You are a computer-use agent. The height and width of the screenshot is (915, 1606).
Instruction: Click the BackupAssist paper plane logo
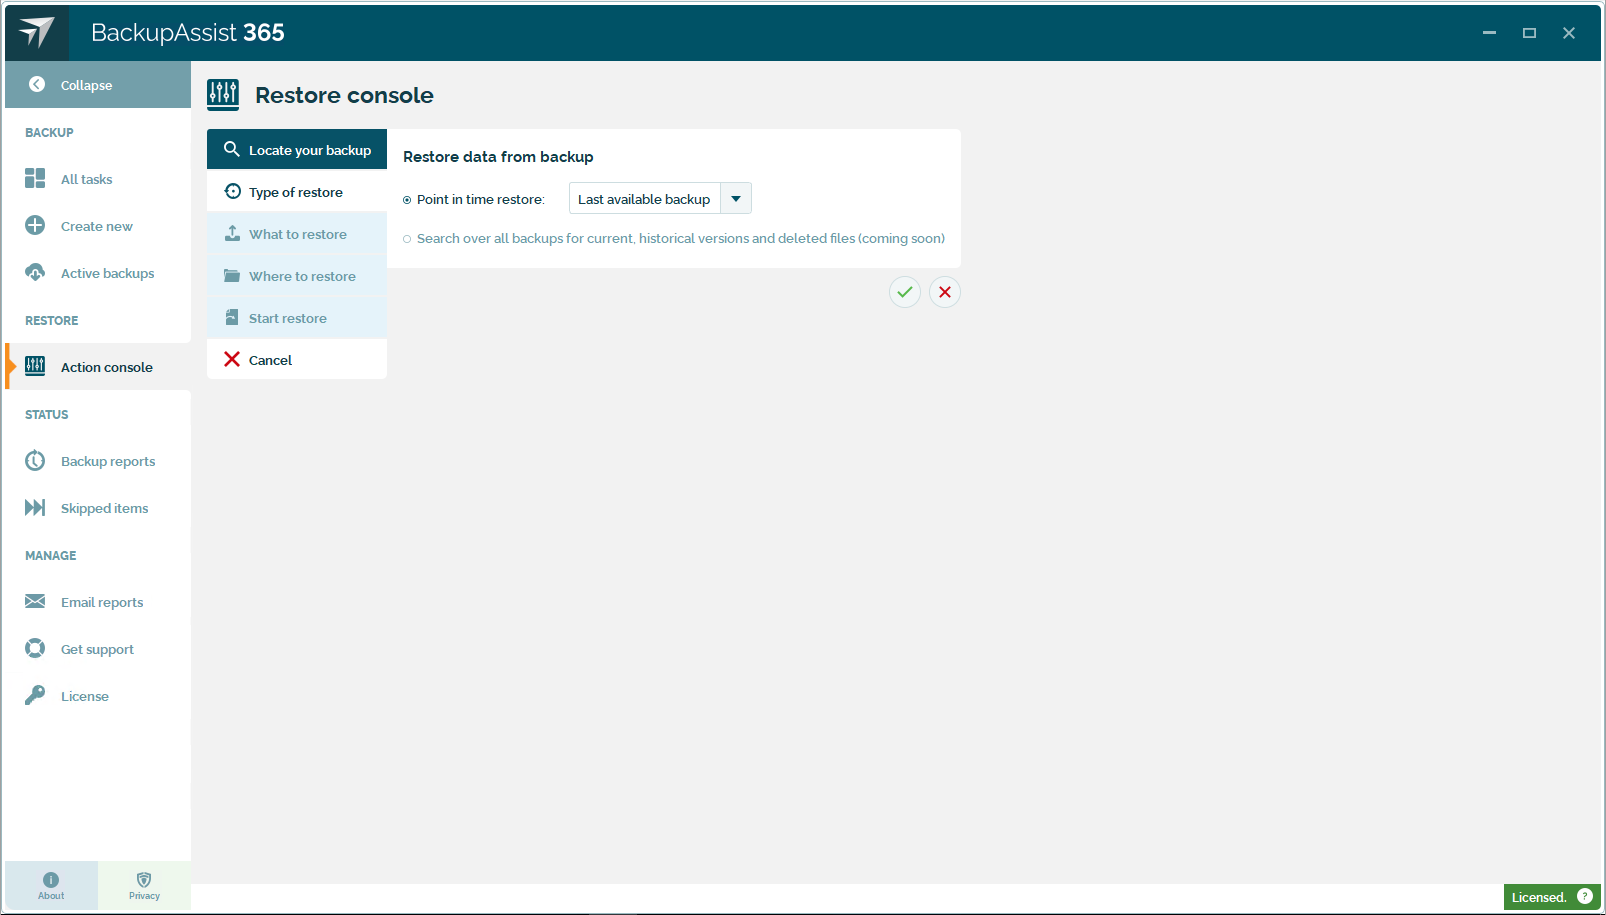[x=37, y=32]
